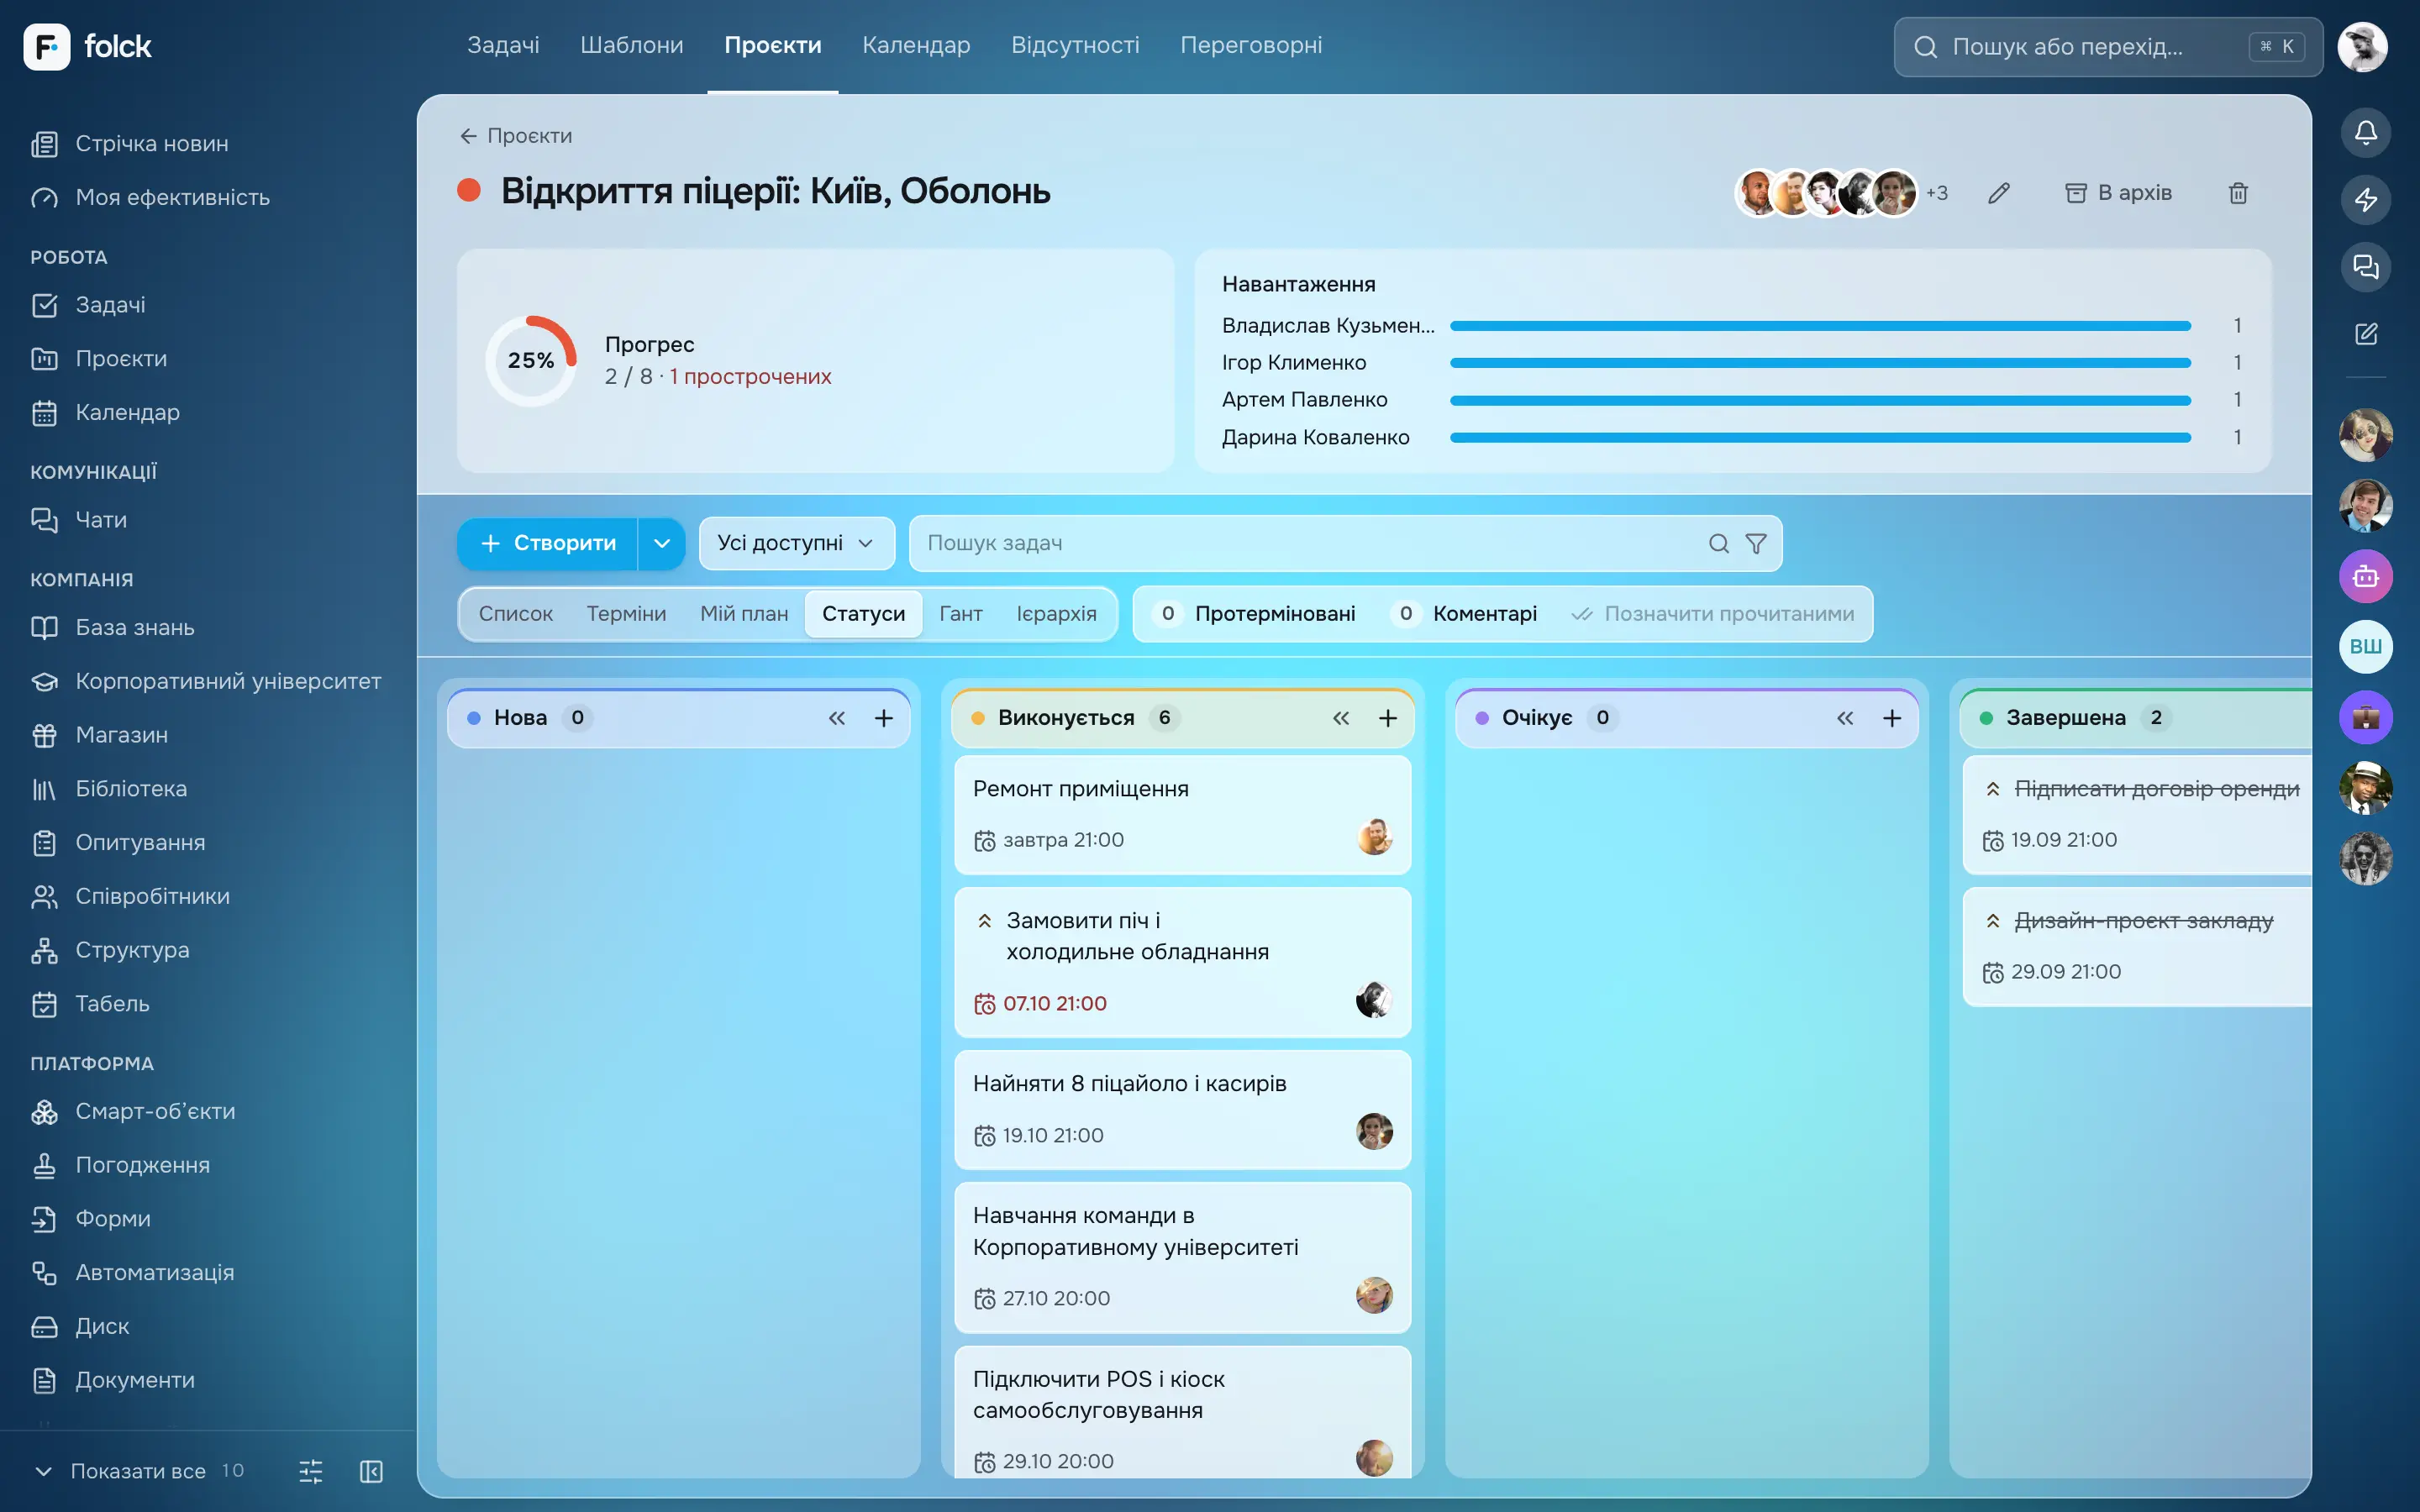Screen dimensions: 2420x1512
Task: Open the chat bubbles icon in right rail
Action: (2365, 266)
